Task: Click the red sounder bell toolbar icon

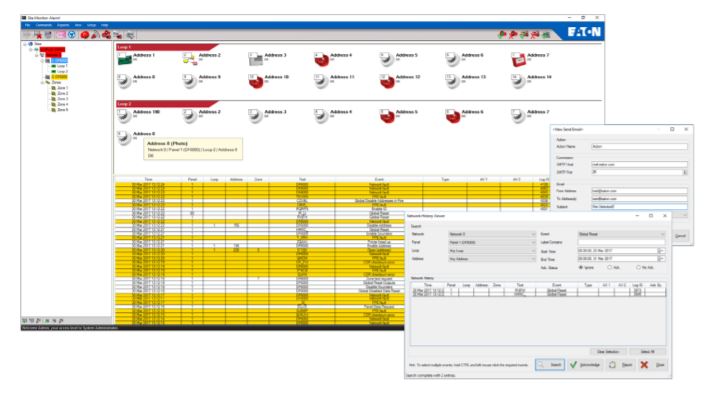Action: 95,35
